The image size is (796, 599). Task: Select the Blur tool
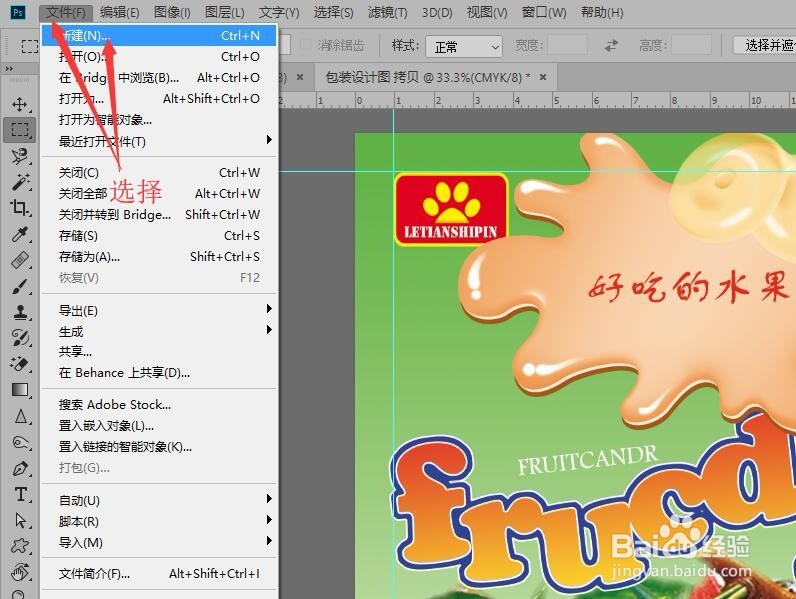pyautogui.click(x=20, y=416)
